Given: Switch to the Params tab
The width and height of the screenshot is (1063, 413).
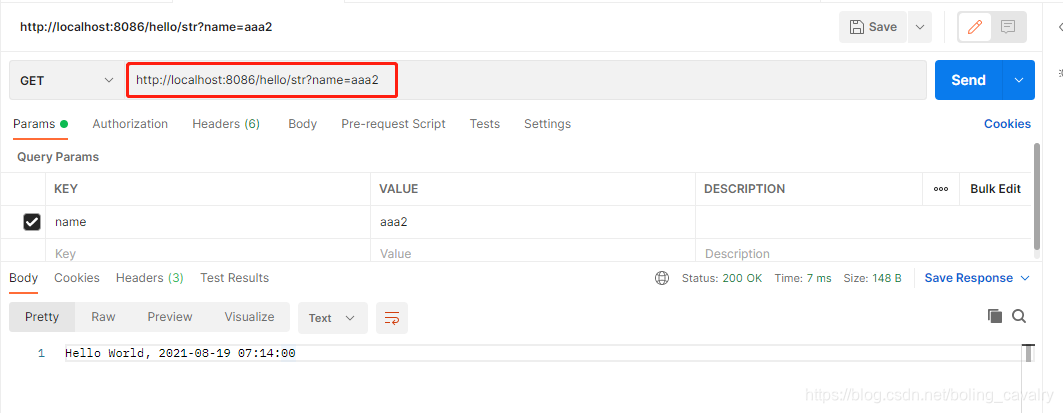Looking at the screenshot, I should [40, 123].
